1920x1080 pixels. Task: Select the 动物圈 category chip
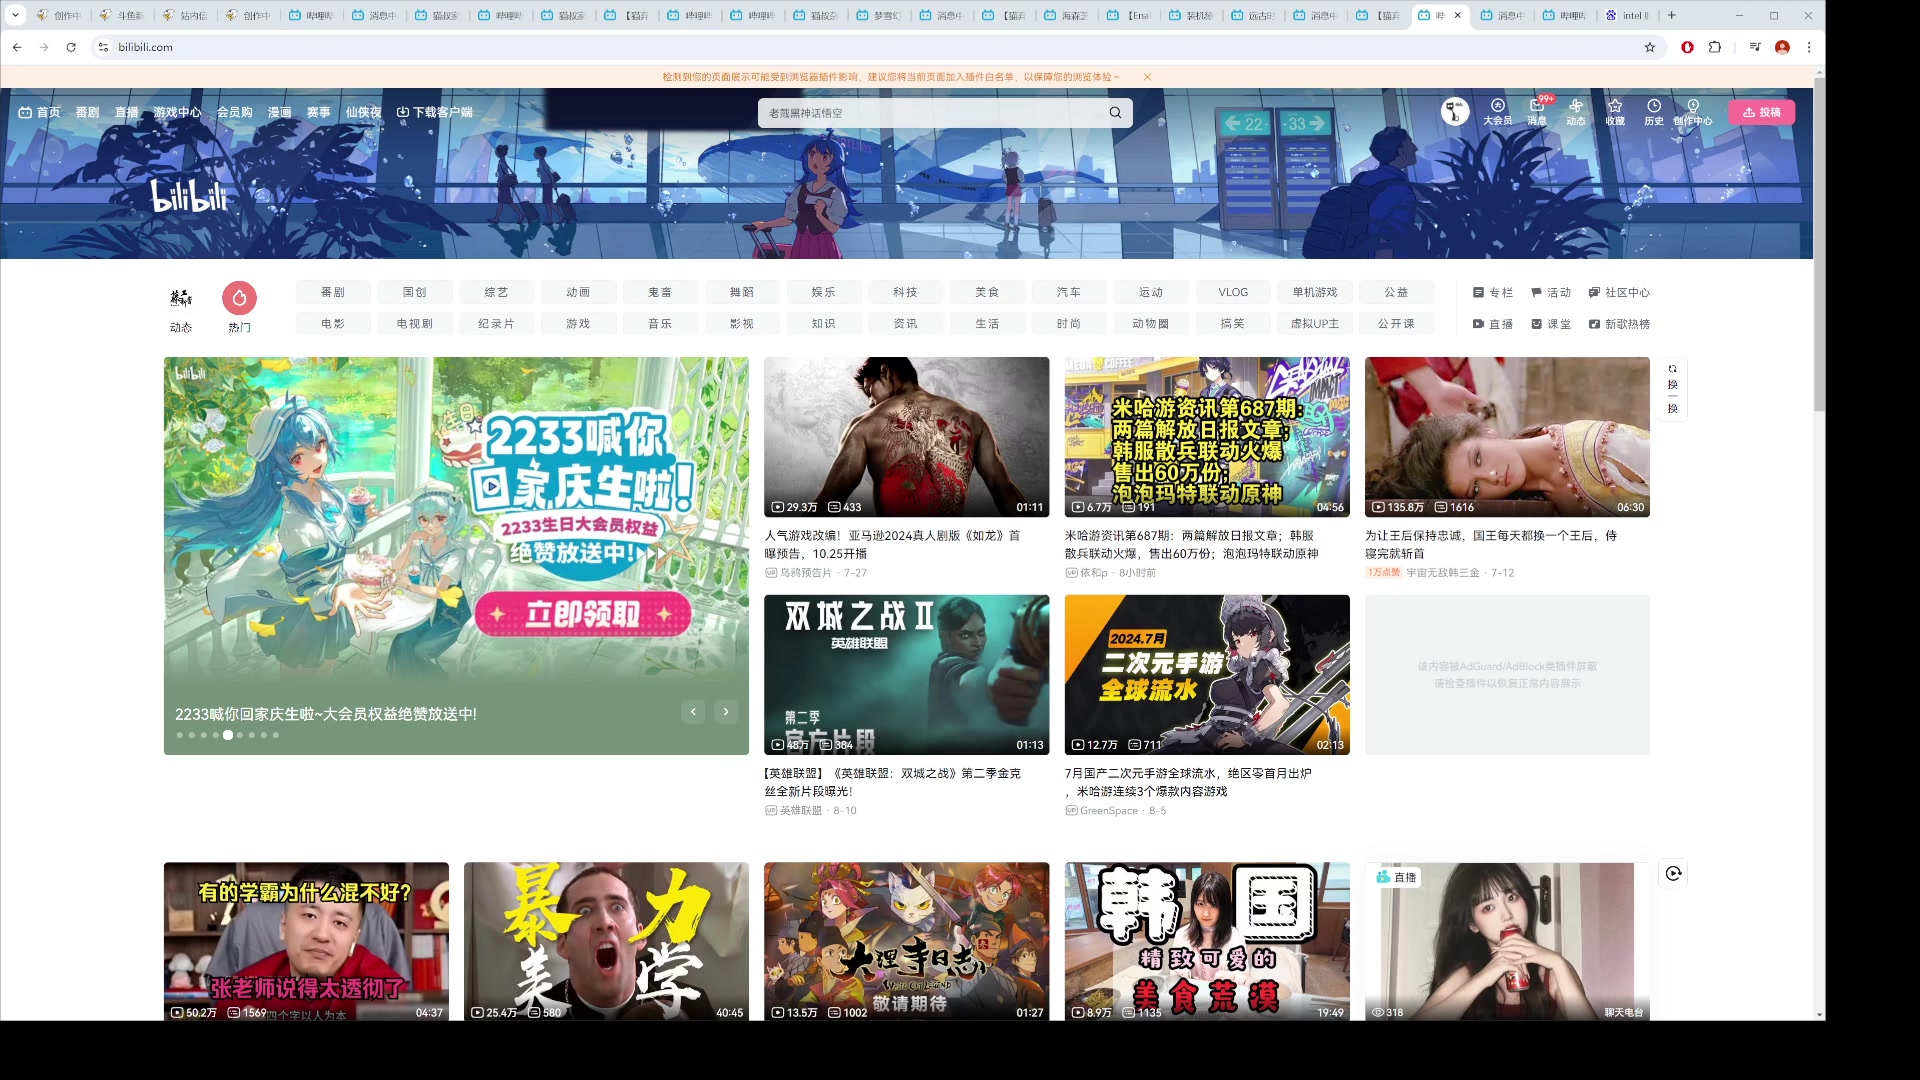tap(1151, 323)
